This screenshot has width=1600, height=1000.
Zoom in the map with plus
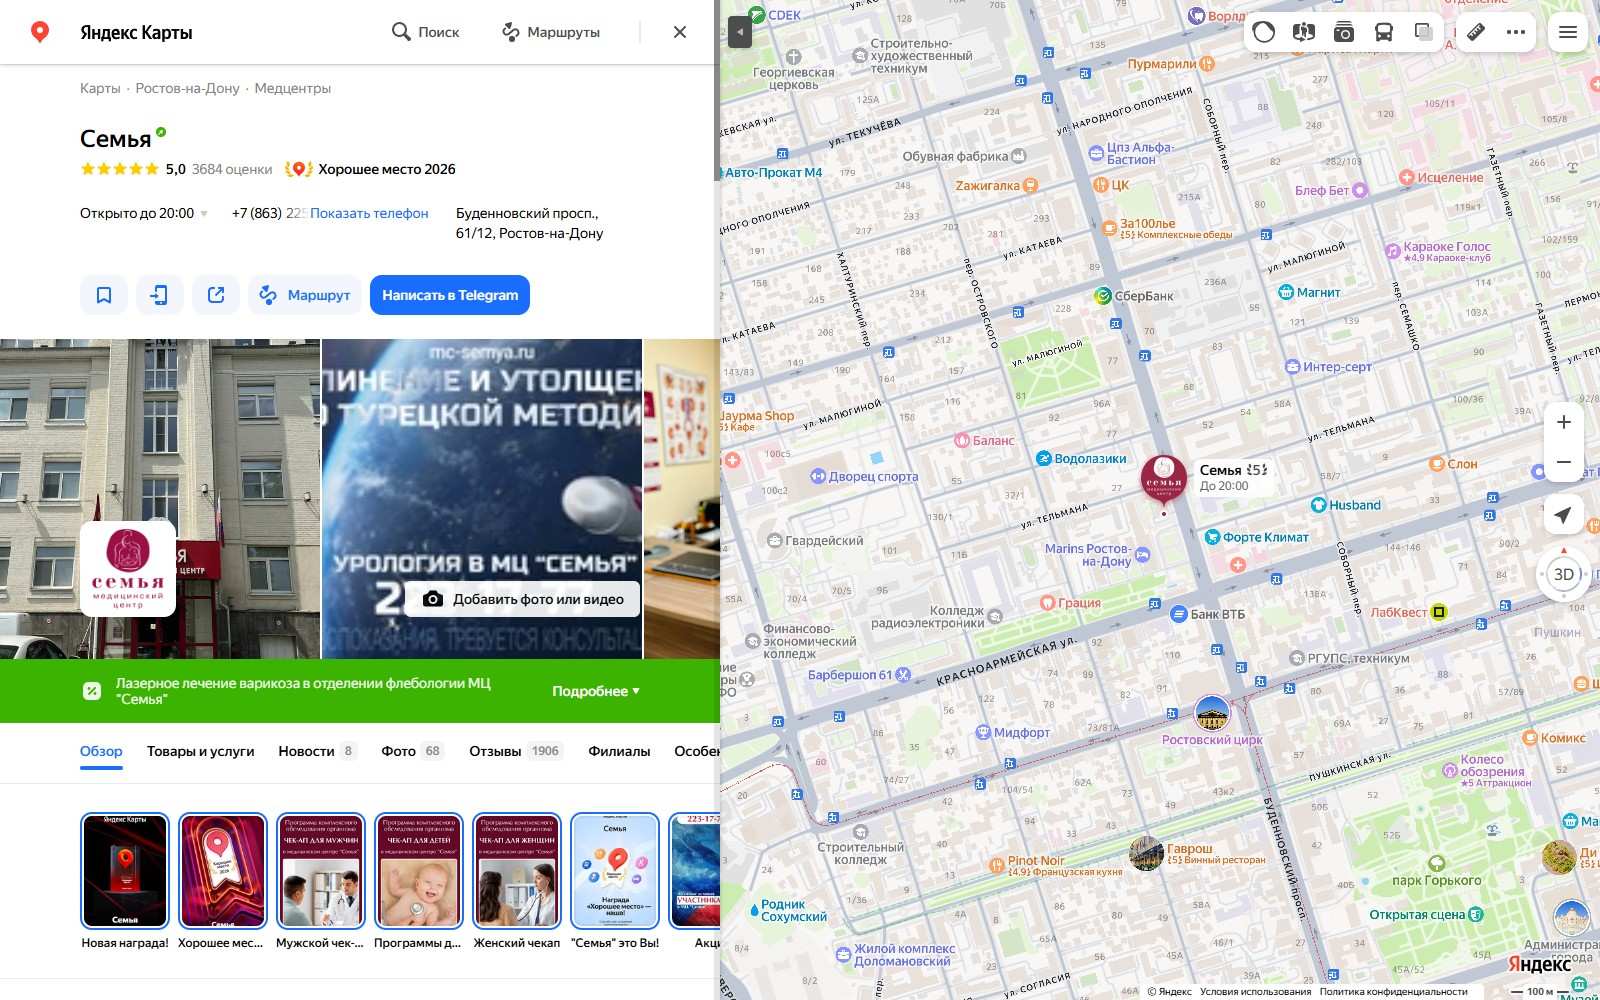[x=1564, y=422]
